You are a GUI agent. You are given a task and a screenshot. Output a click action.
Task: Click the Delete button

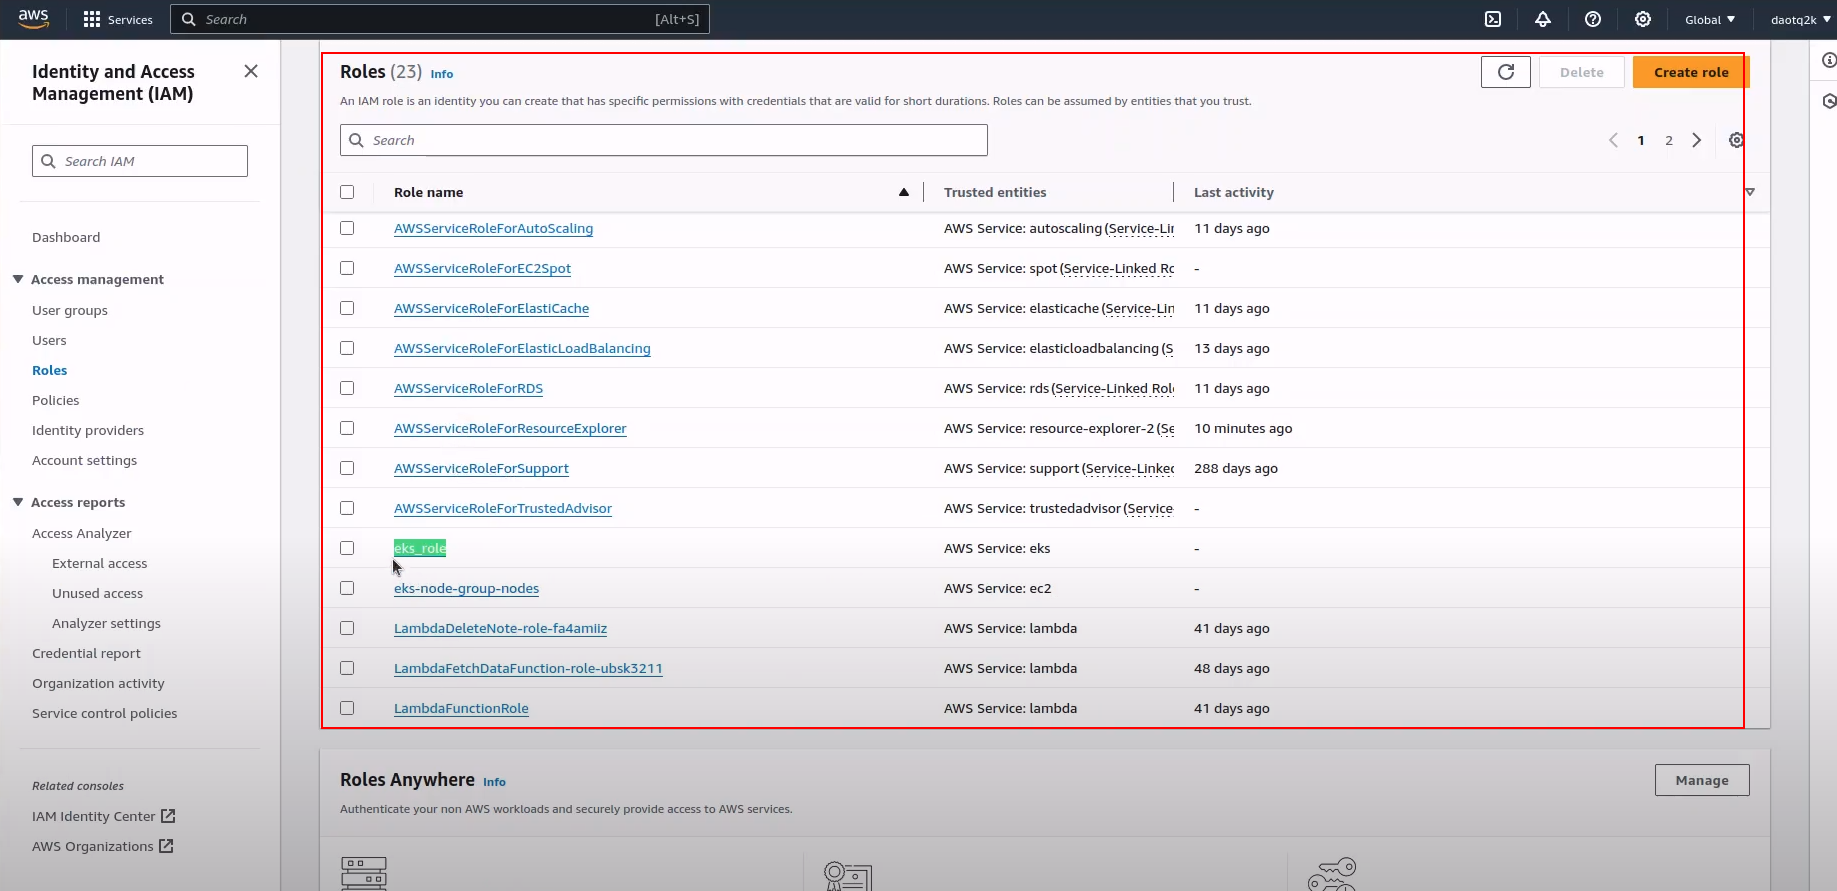click(x=1581, y=72)
